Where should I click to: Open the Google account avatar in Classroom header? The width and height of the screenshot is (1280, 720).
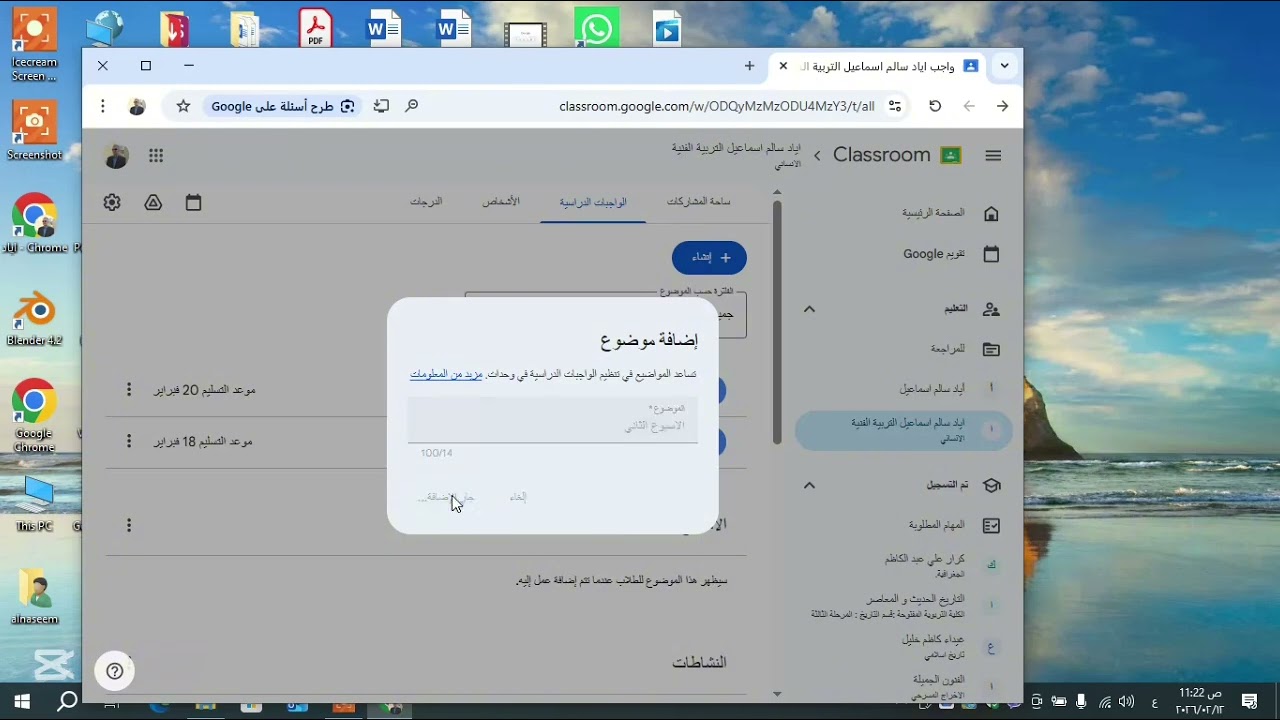click(x=116, y=156)
